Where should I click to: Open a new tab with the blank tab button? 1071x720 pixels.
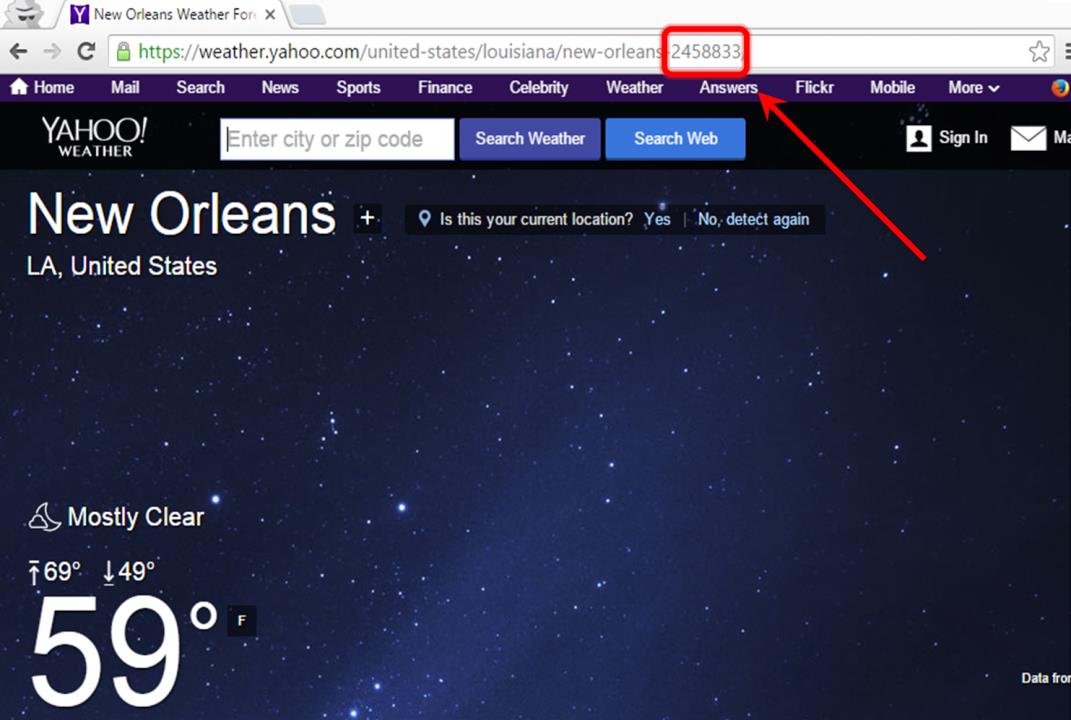[x=307, y=14]
